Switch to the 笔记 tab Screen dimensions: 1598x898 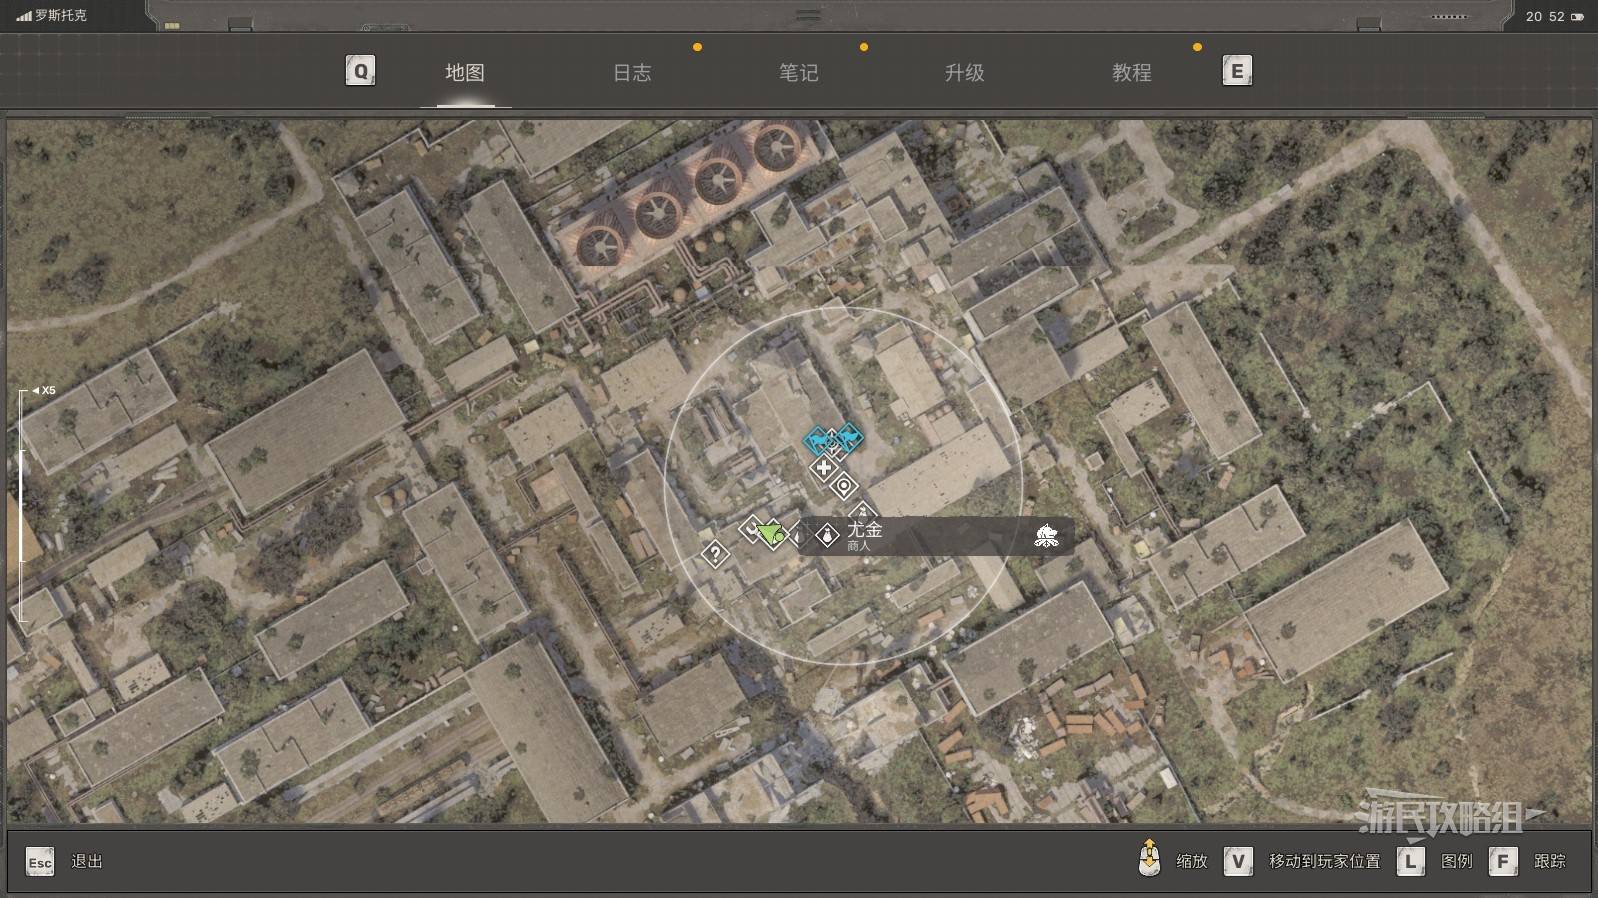click(799, 72)
